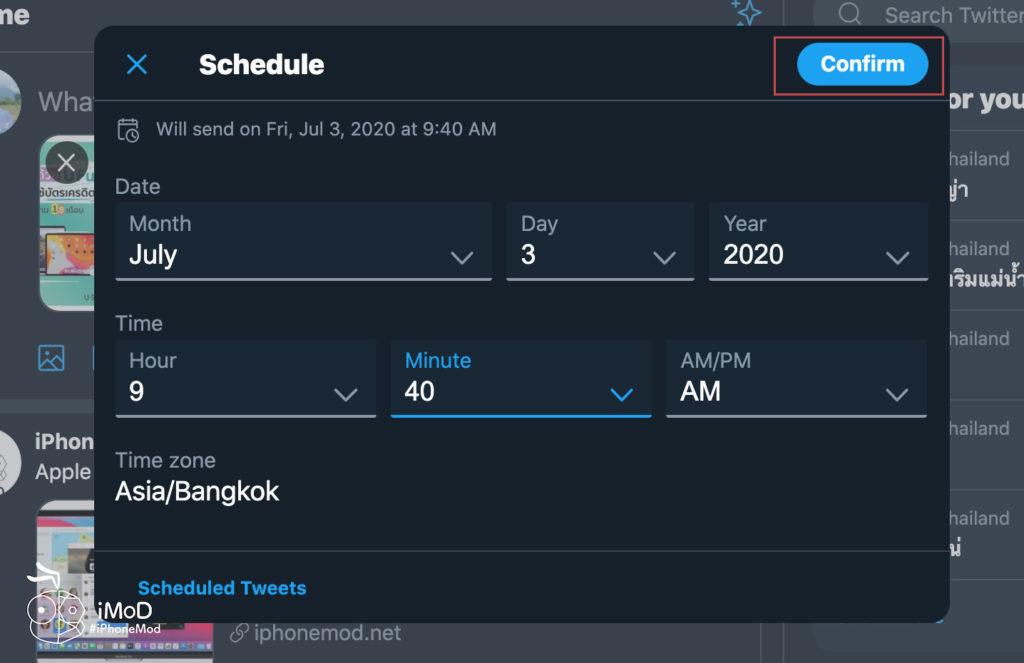Image resolution: width=1024 pixels, height=663 pixels.
Task: Click the sparkle top tweets icon
Action: click(x=746, y=12)
